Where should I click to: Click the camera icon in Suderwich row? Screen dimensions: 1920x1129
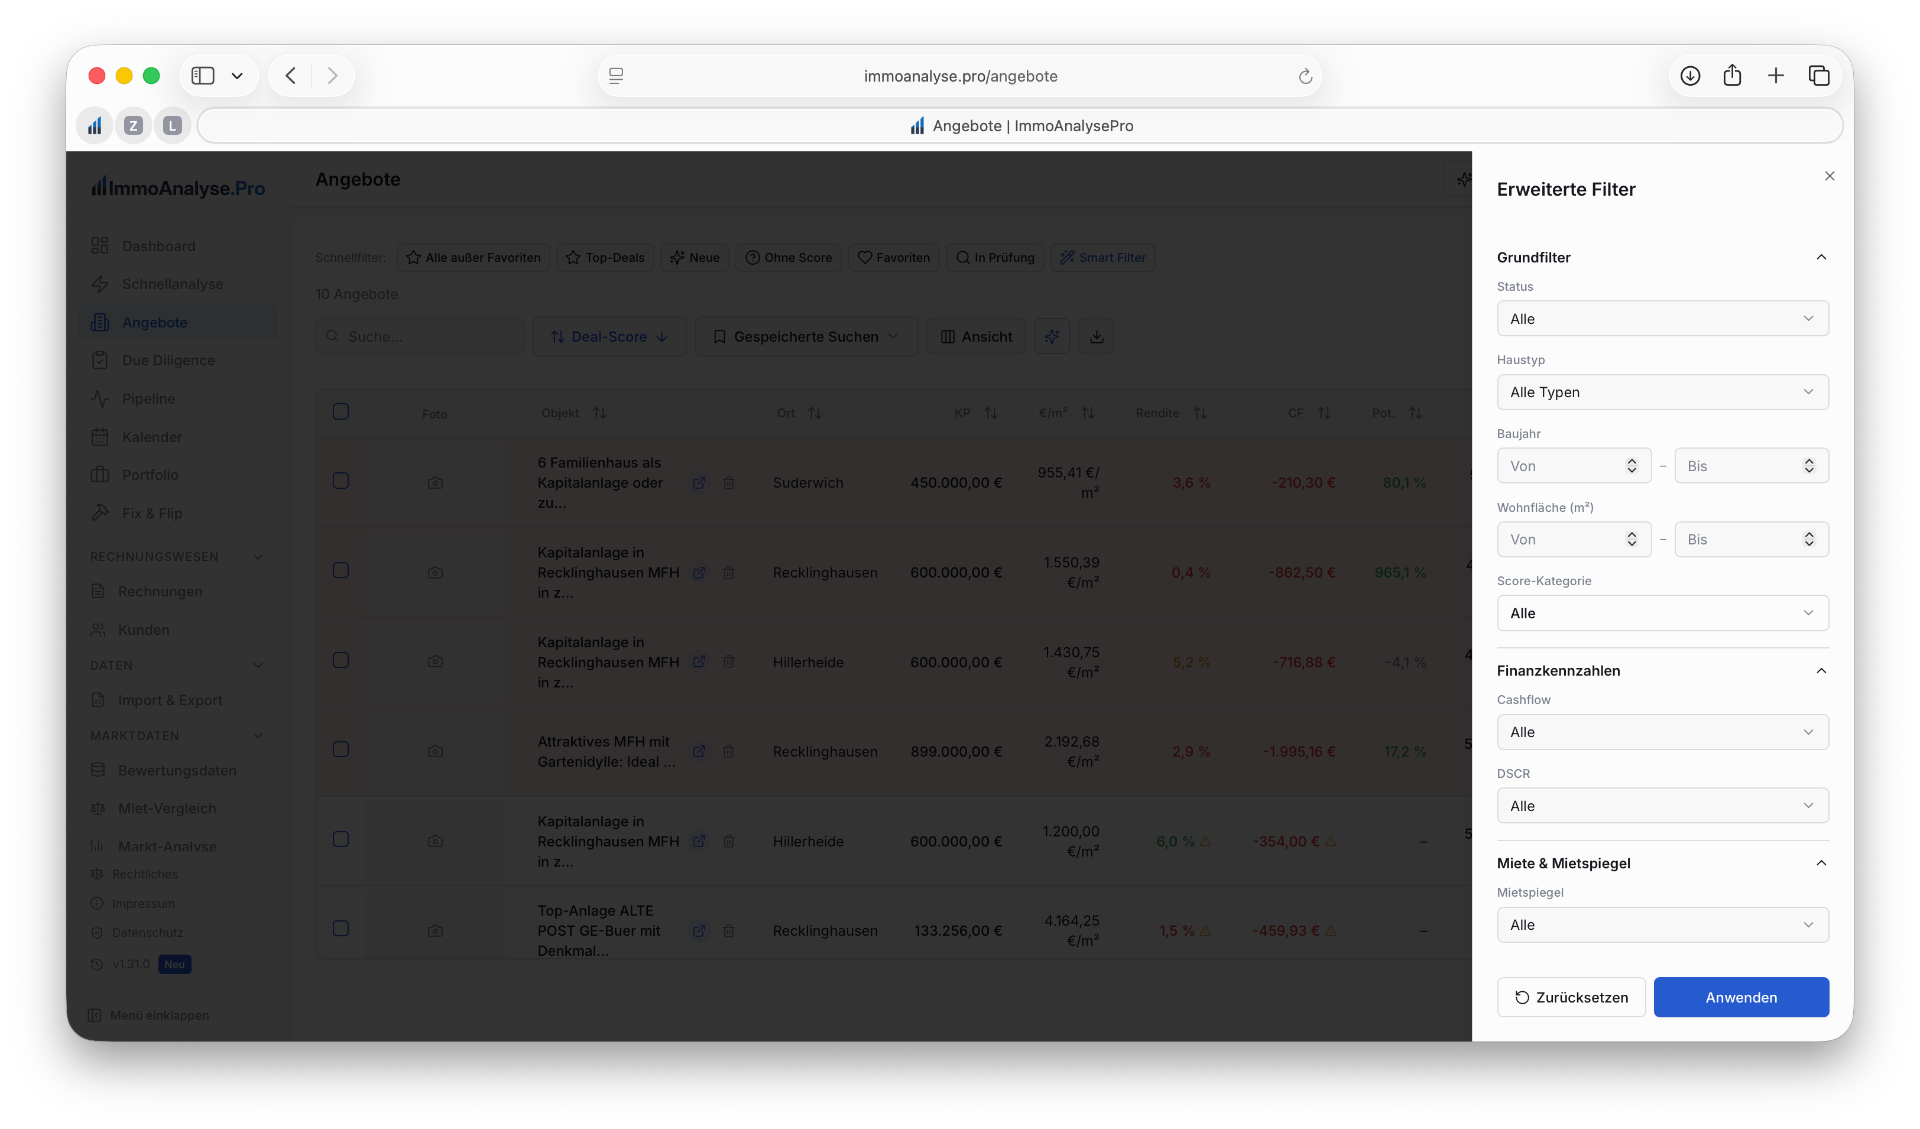click(x=435, y=483)
